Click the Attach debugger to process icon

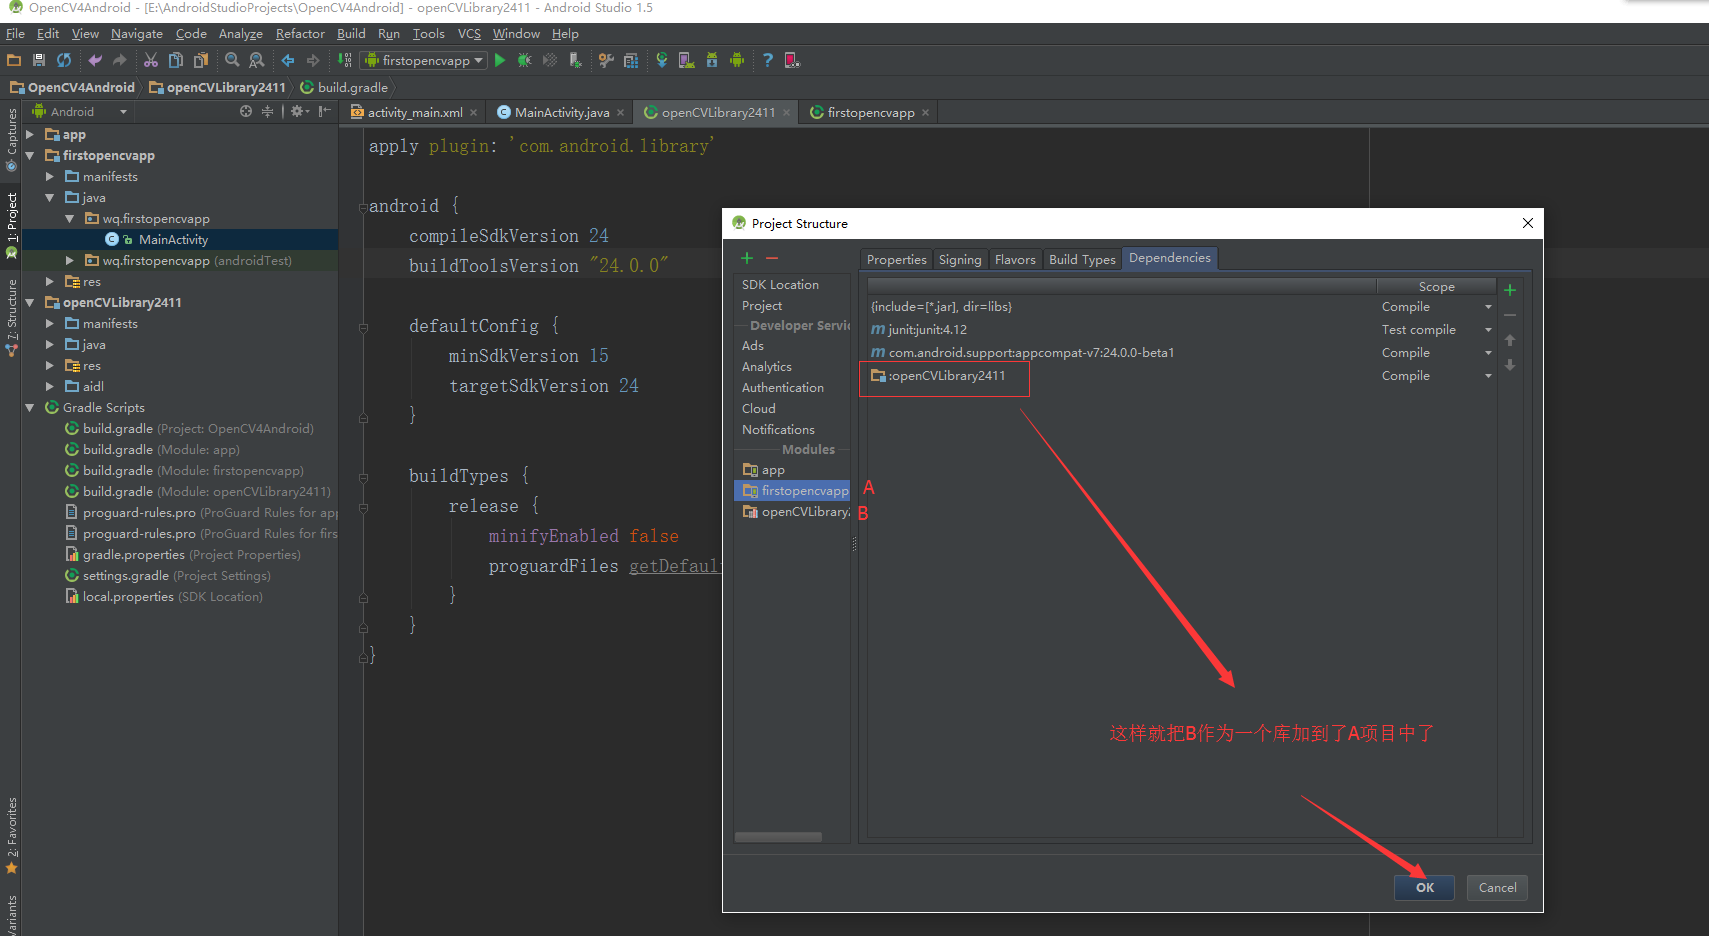(575, 60)
